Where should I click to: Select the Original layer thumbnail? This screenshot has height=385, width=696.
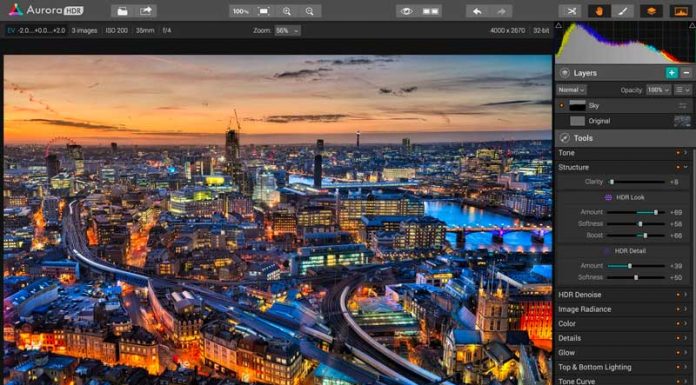(577, 121)
